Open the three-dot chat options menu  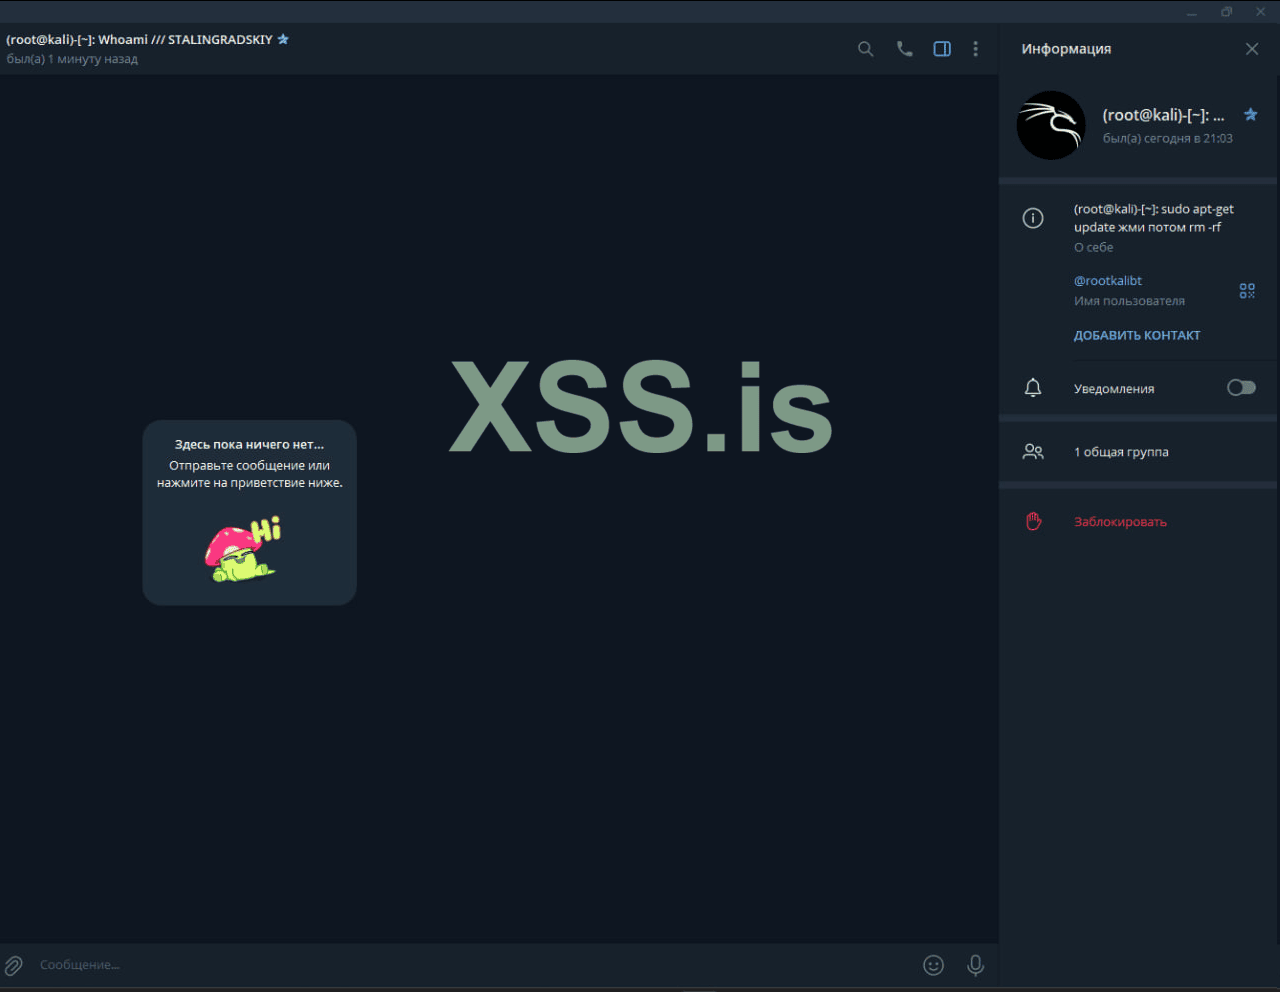click(x=976, y=49)
